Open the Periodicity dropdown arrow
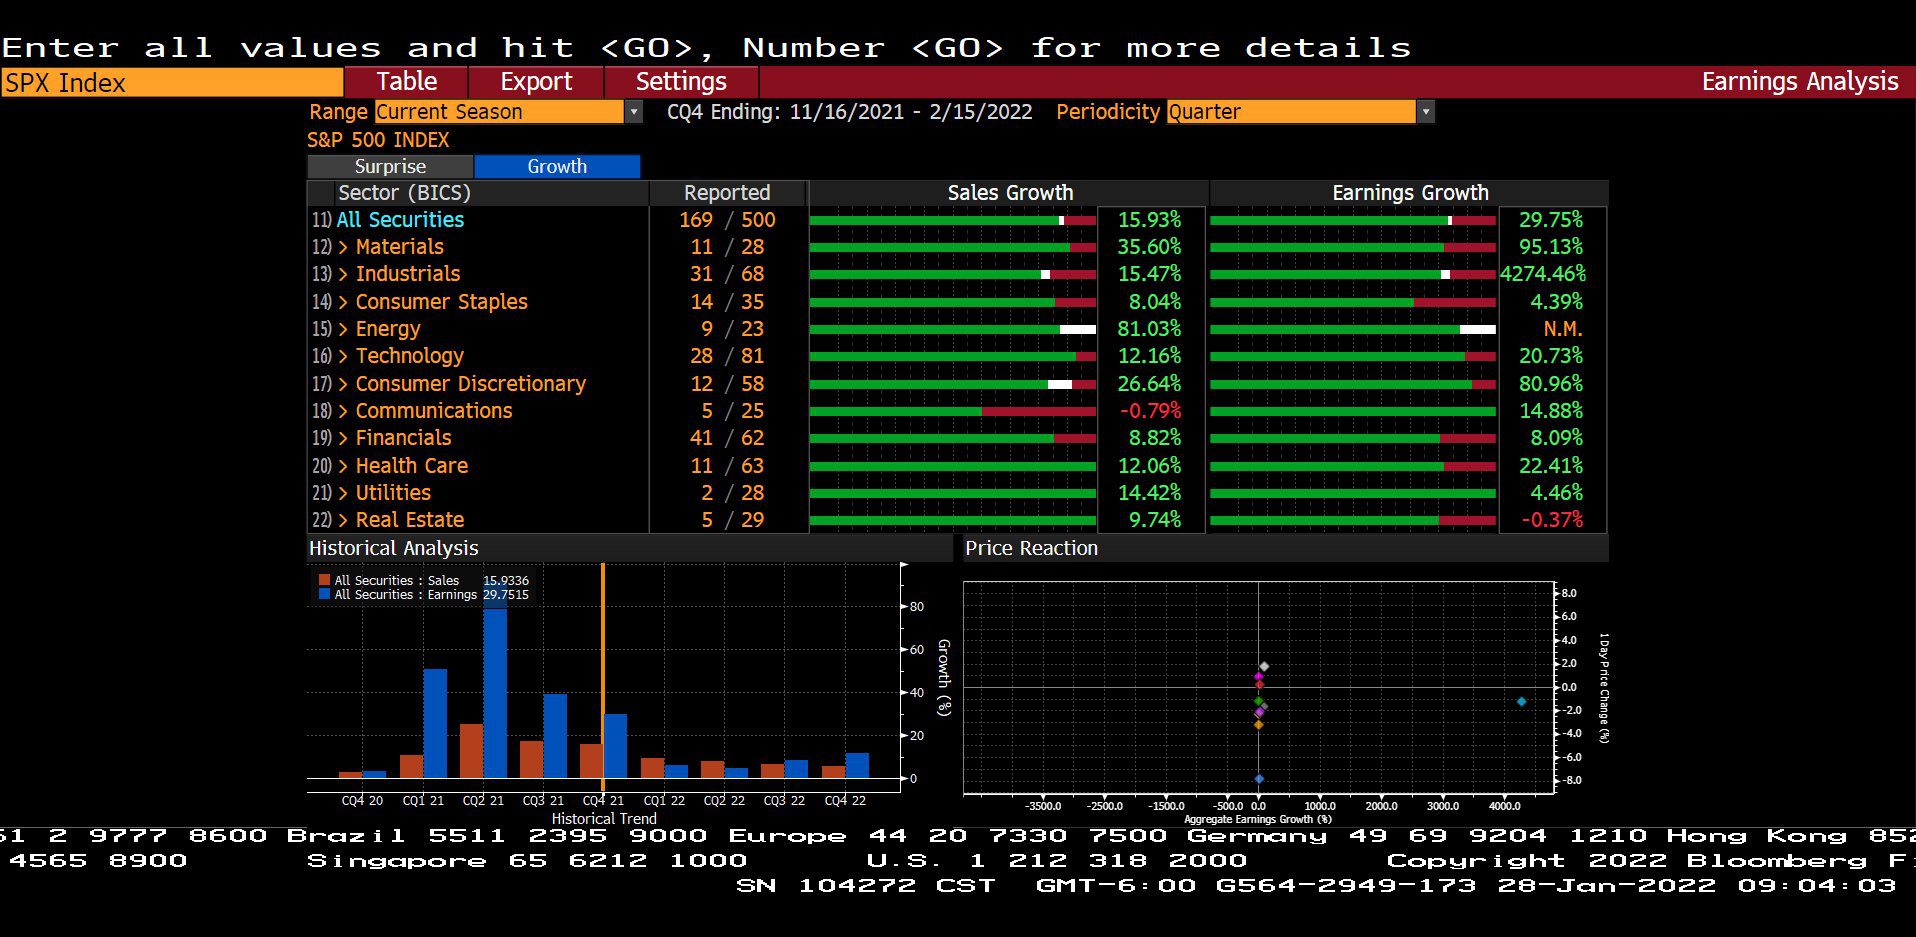Image resolution: width=1916 pixels, height=937 pixels. [1427, 112]
